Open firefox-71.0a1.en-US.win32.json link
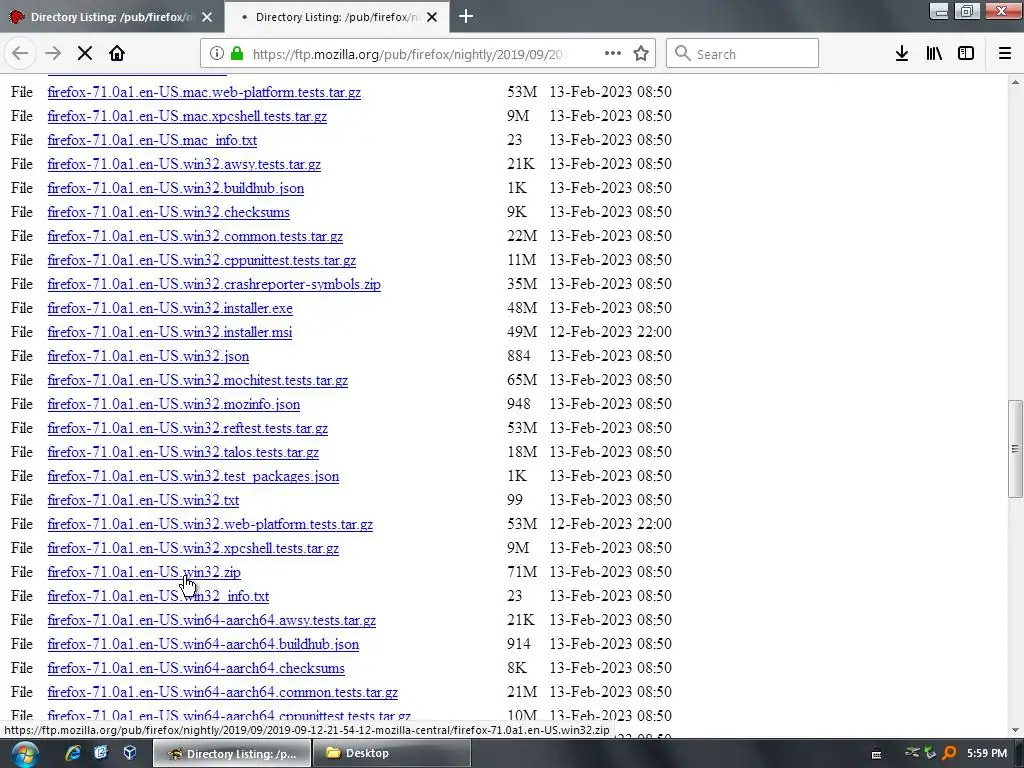 tap(148, 357)
